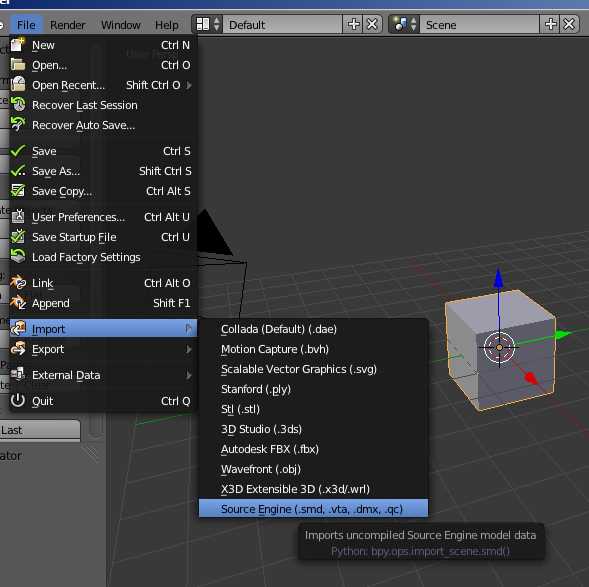589x587 pixels.
Task: Expand the Open Recent submenu
Action: [x=101, y=85]
